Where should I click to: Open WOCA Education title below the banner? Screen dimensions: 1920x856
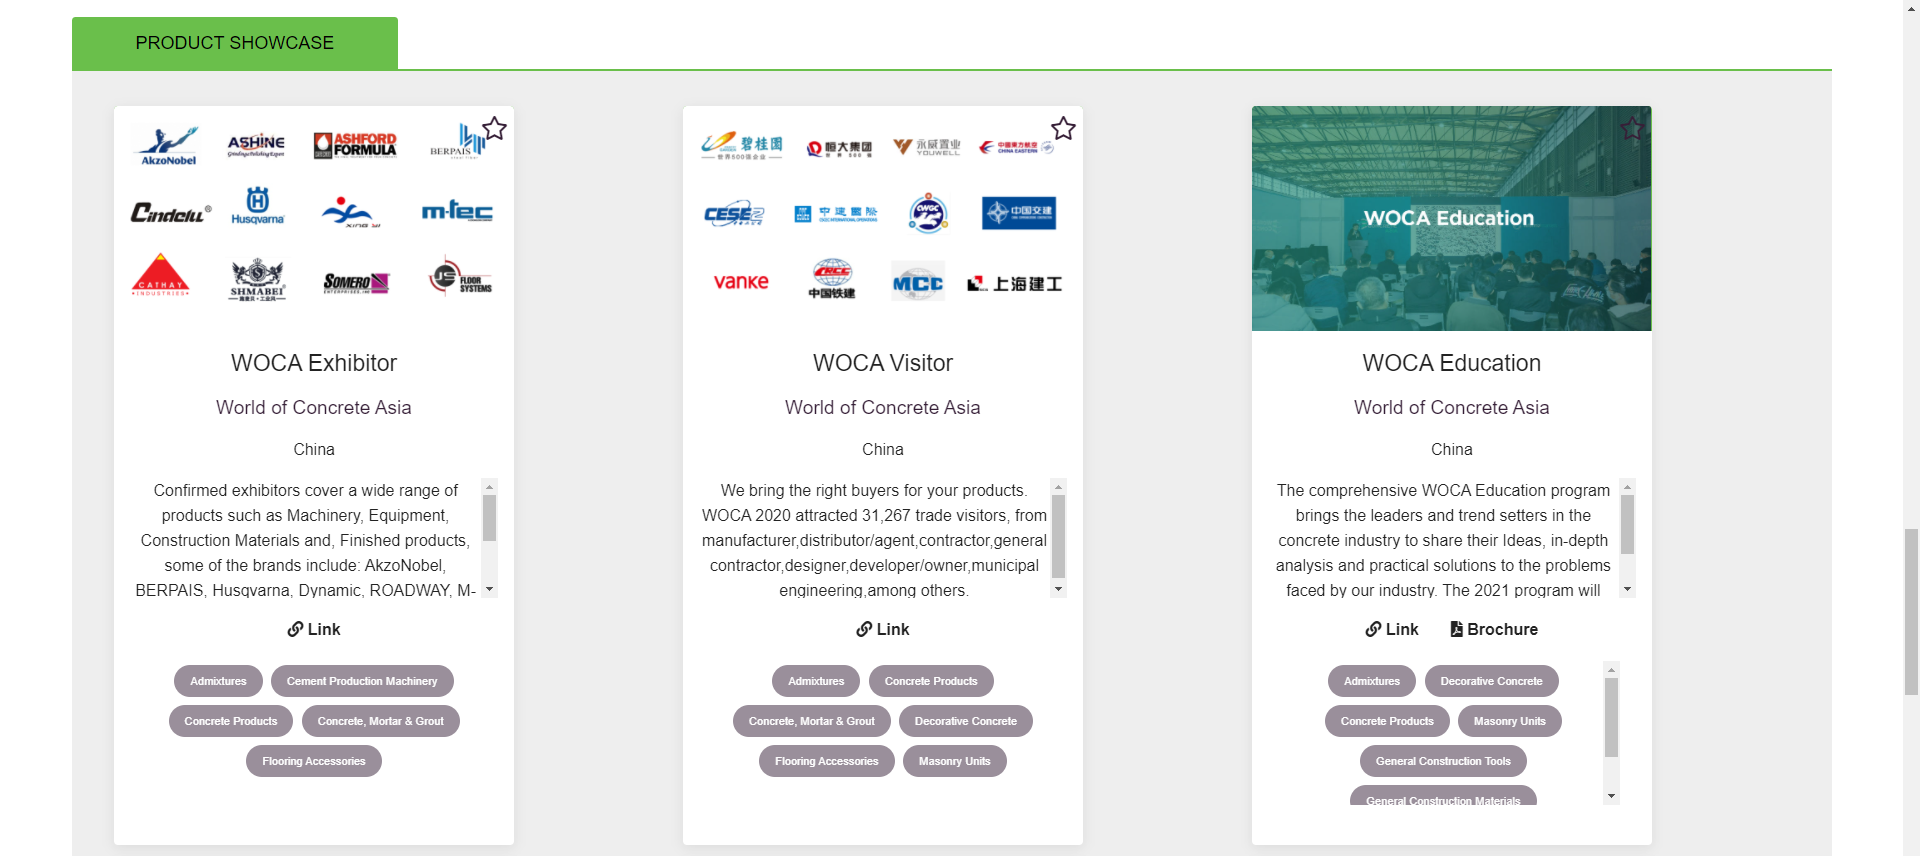coord(1451,363)
